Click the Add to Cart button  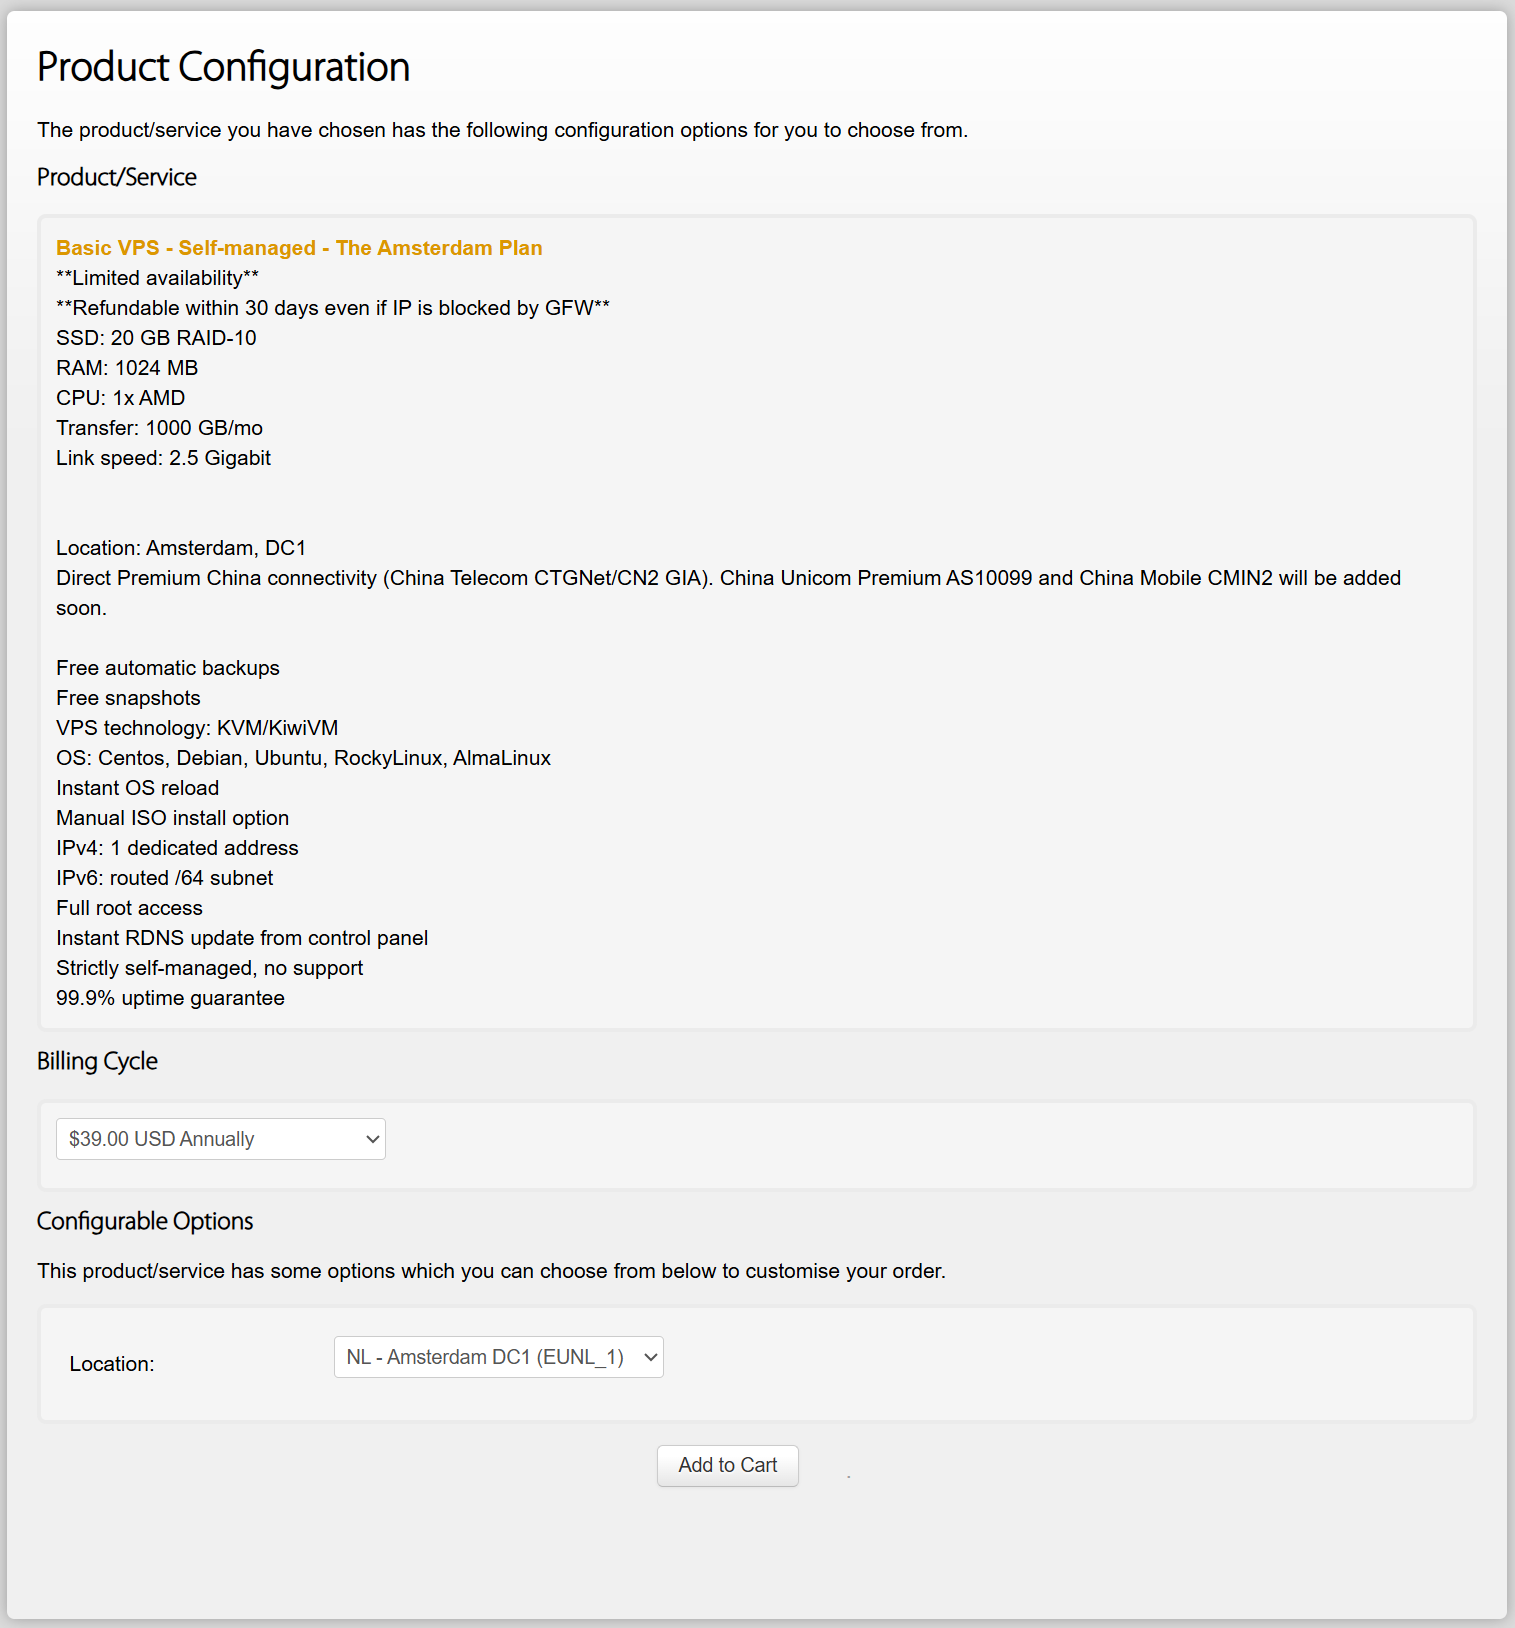click(727, 1465)
